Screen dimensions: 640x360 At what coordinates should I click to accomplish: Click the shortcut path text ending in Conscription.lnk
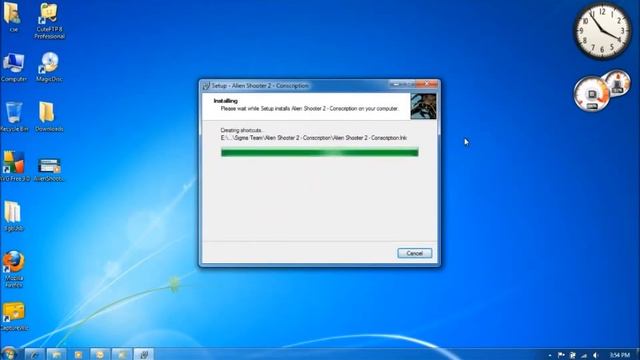[x=314, y=138]
